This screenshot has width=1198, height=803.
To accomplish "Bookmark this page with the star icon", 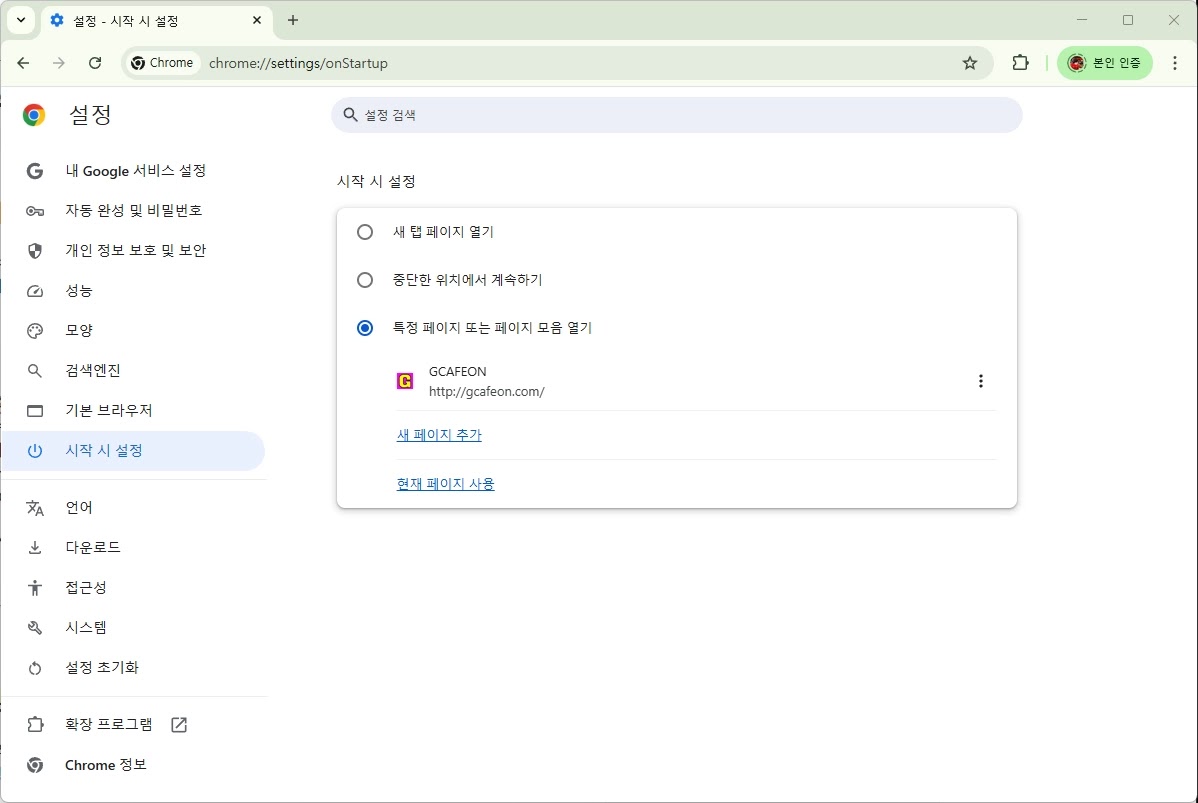I will click(970, 63).
